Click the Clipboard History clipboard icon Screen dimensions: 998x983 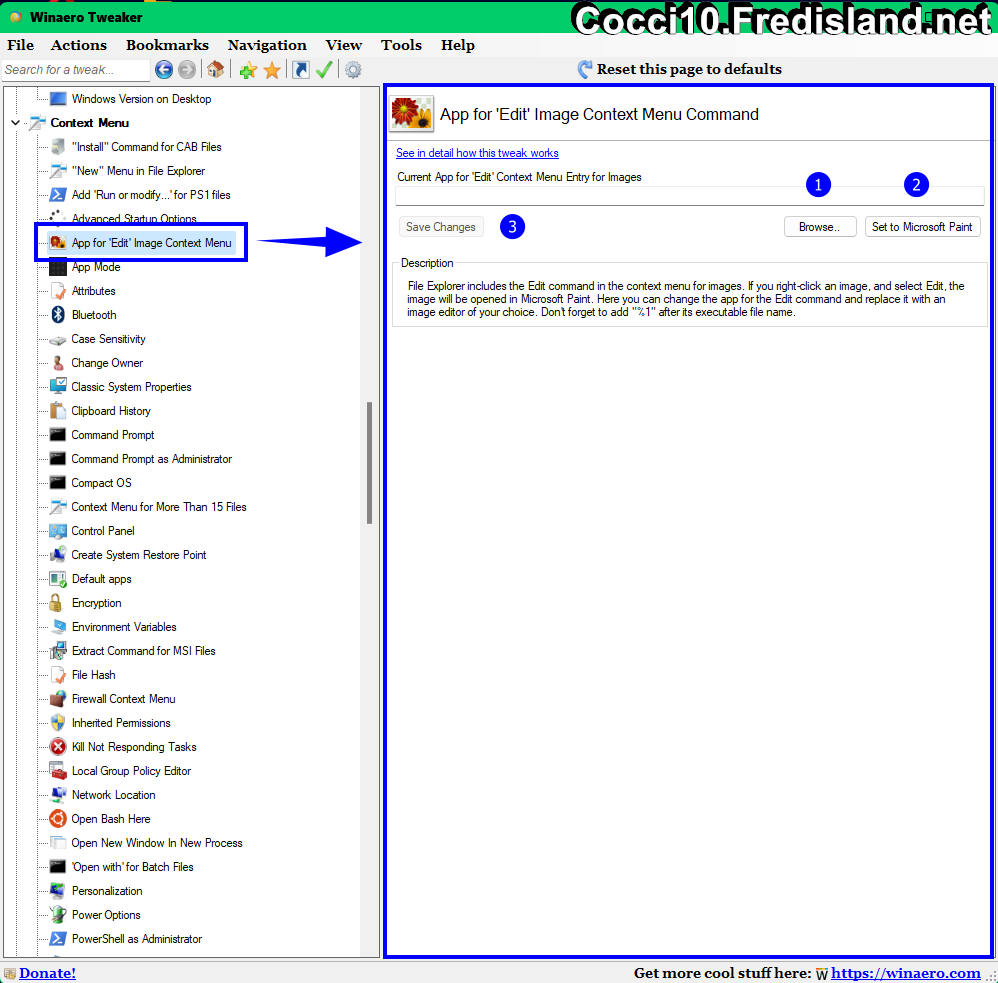(x=58, y=411)
